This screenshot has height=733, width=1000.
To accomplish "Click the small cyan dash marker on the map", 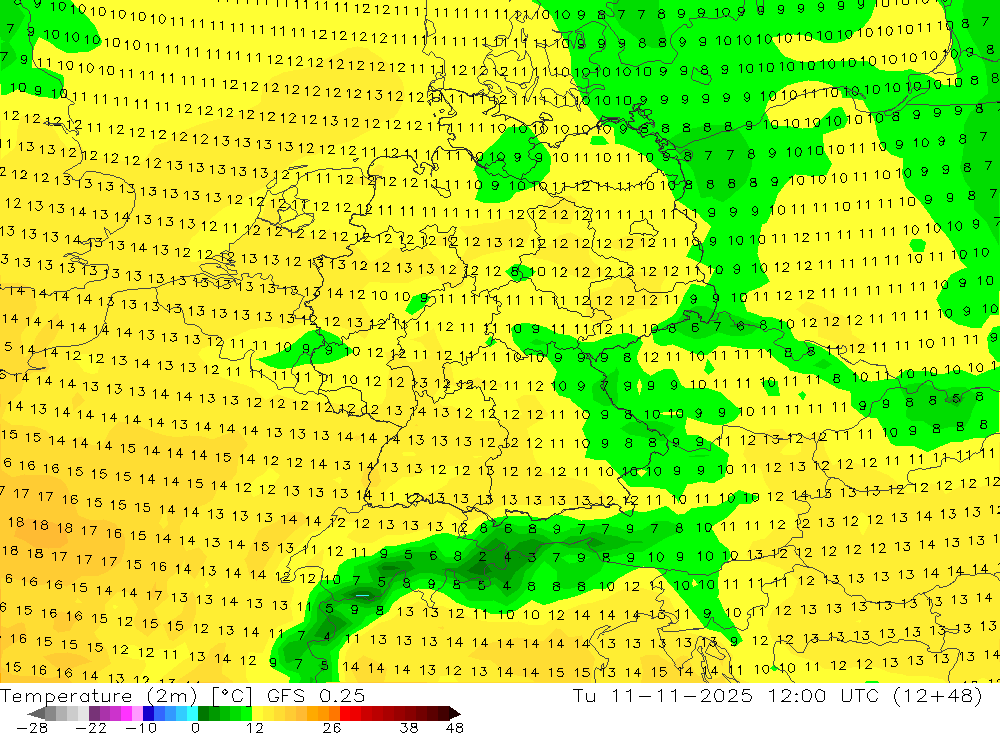I will pos(362,595).
